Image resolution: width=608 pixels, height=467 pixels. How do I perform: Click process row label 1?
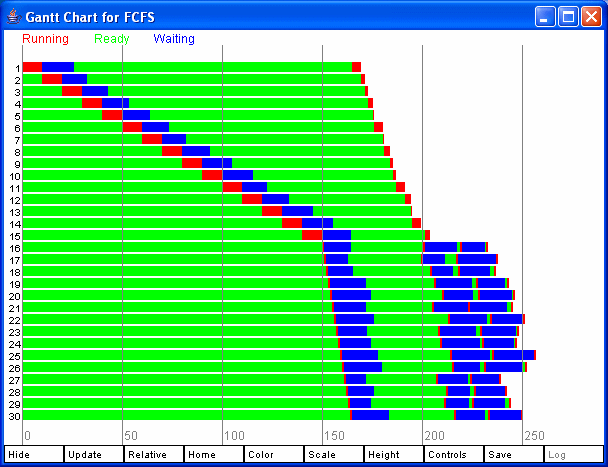(x=18, y=69)
